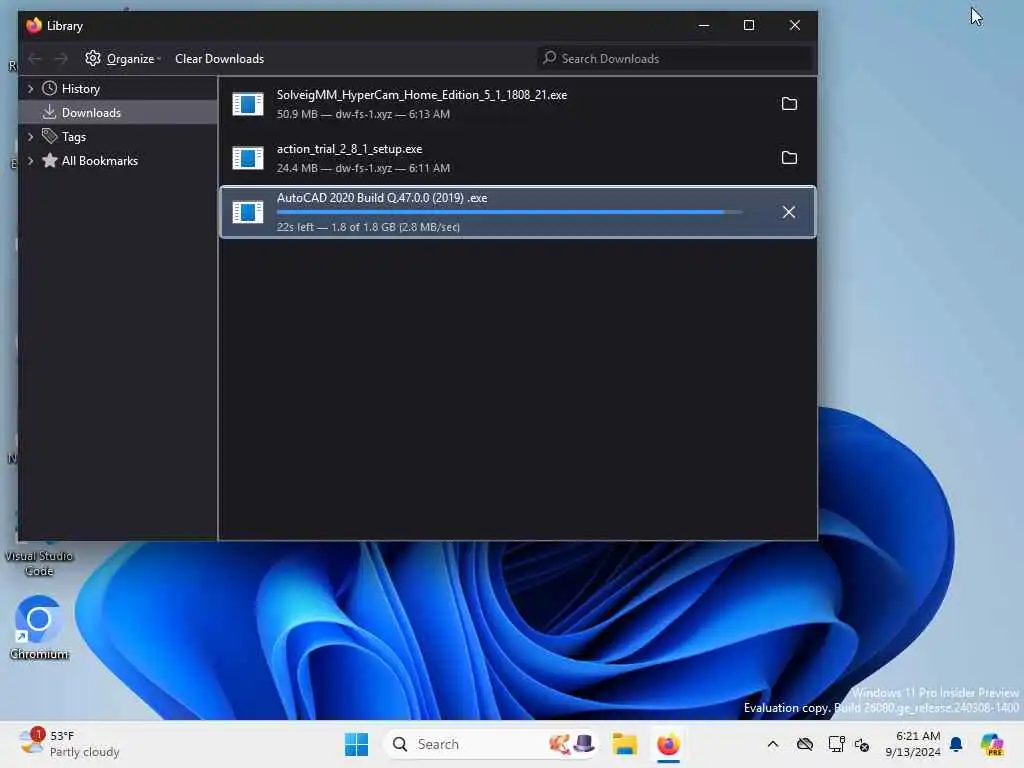Switch to Firefox on the taskbar
Image resolution: width=1024 pixels, height=768 pixels.
coord(668,744)
